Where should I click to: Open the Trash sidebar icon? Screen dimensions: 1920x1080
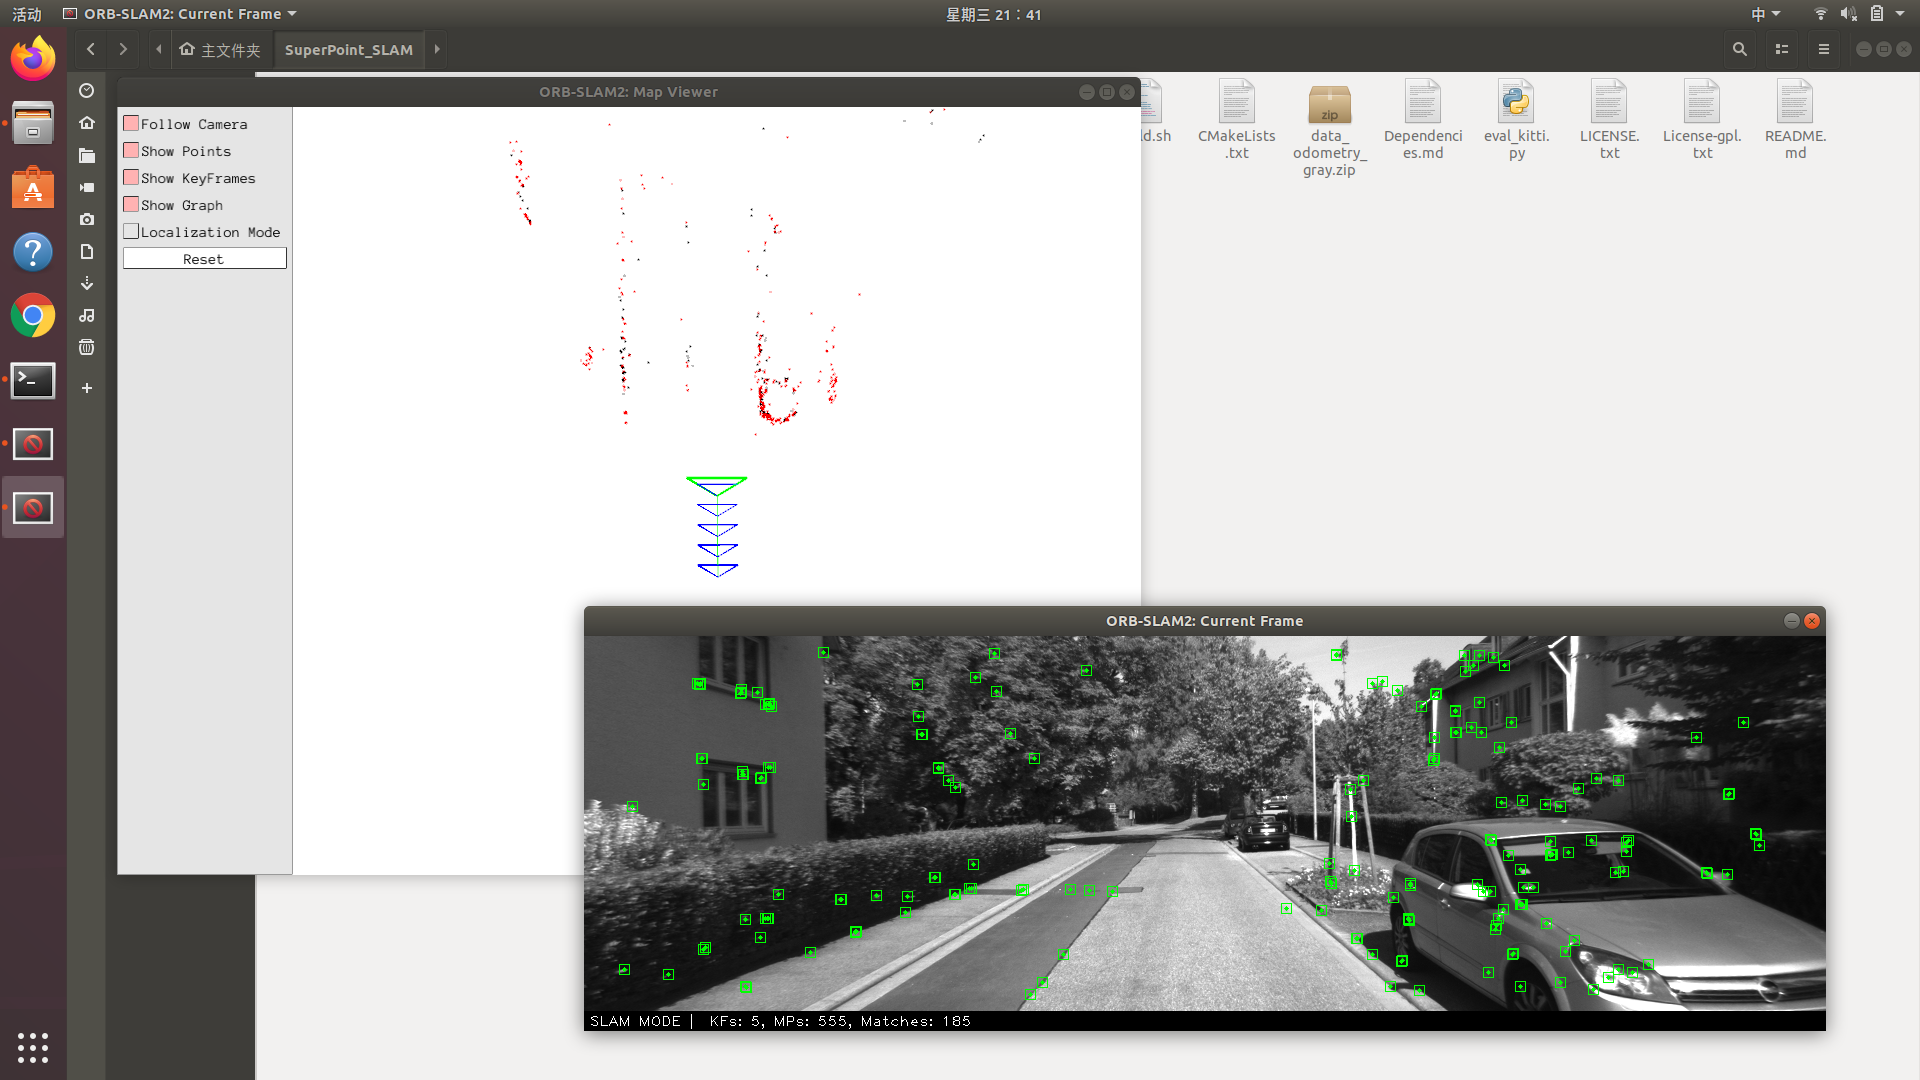coord(87,347)
